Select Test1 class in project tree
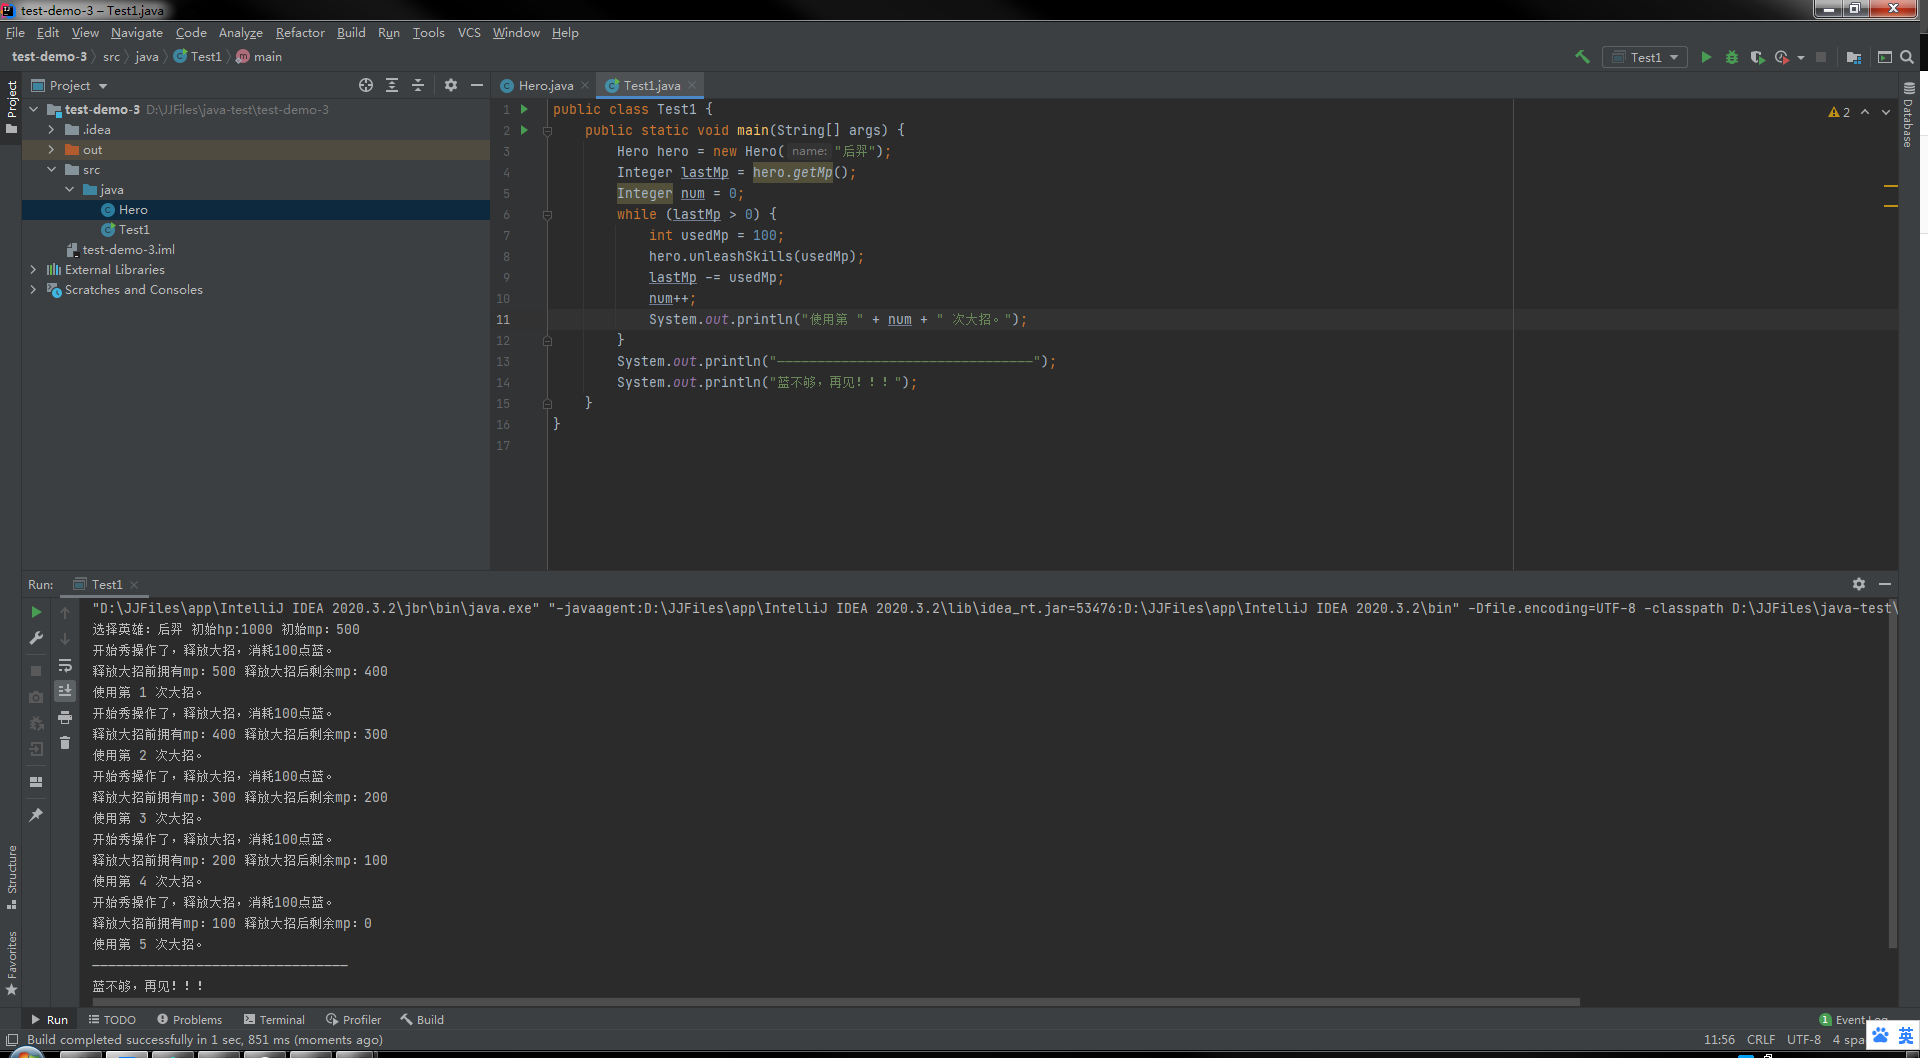1928x1058 pixels. tap(134, 230)
